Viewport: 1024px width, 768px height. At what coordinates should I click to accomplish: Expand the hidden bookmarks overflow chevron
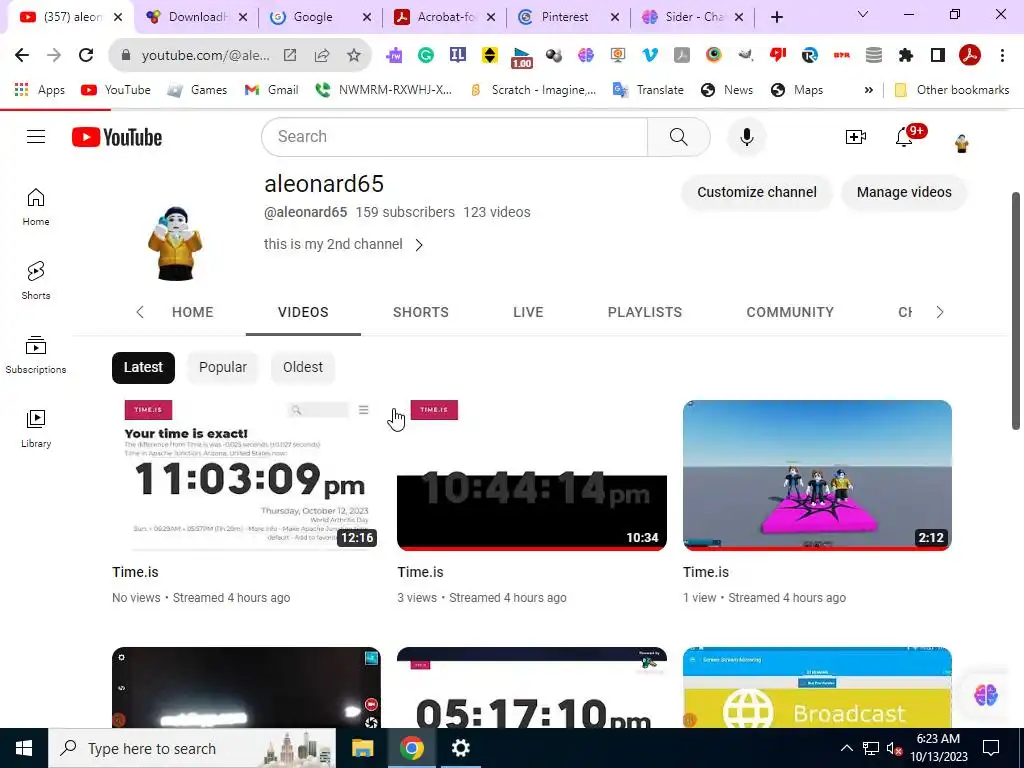pos(868,90)
